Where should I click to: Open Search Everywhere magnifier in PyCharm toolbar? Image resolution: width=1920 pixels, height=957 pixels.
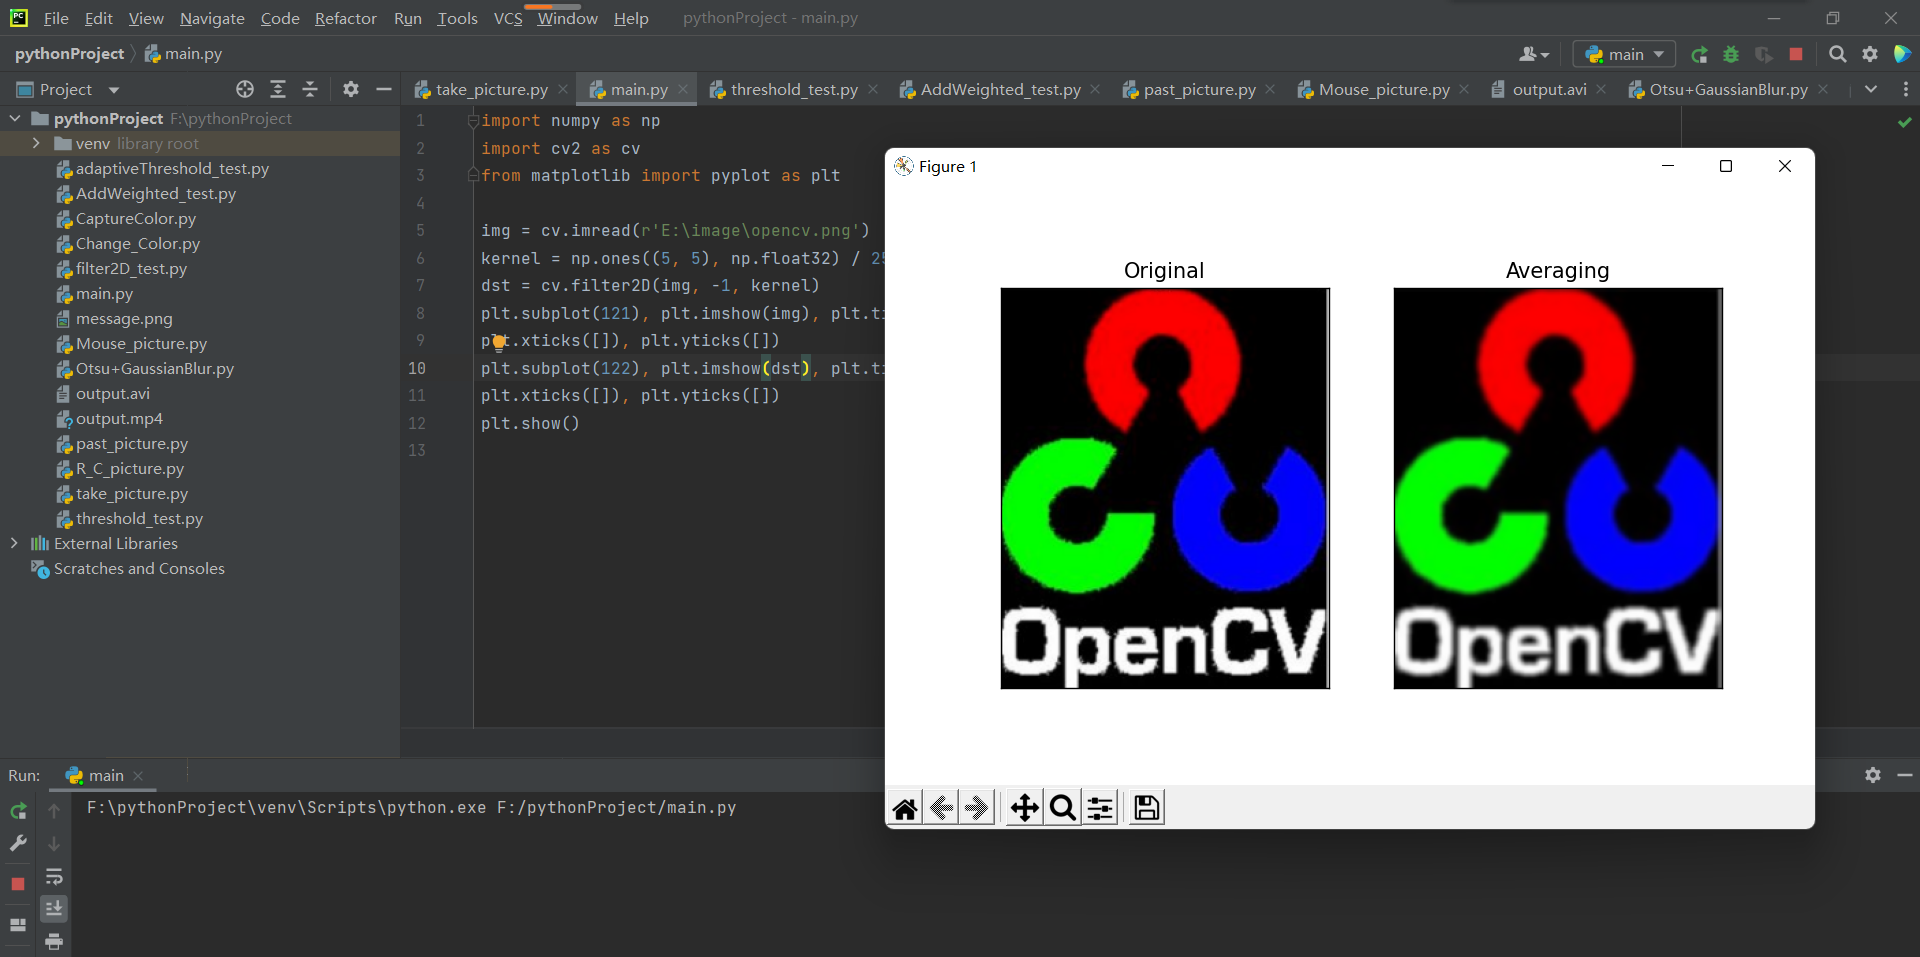click(x=1838, y=54)
